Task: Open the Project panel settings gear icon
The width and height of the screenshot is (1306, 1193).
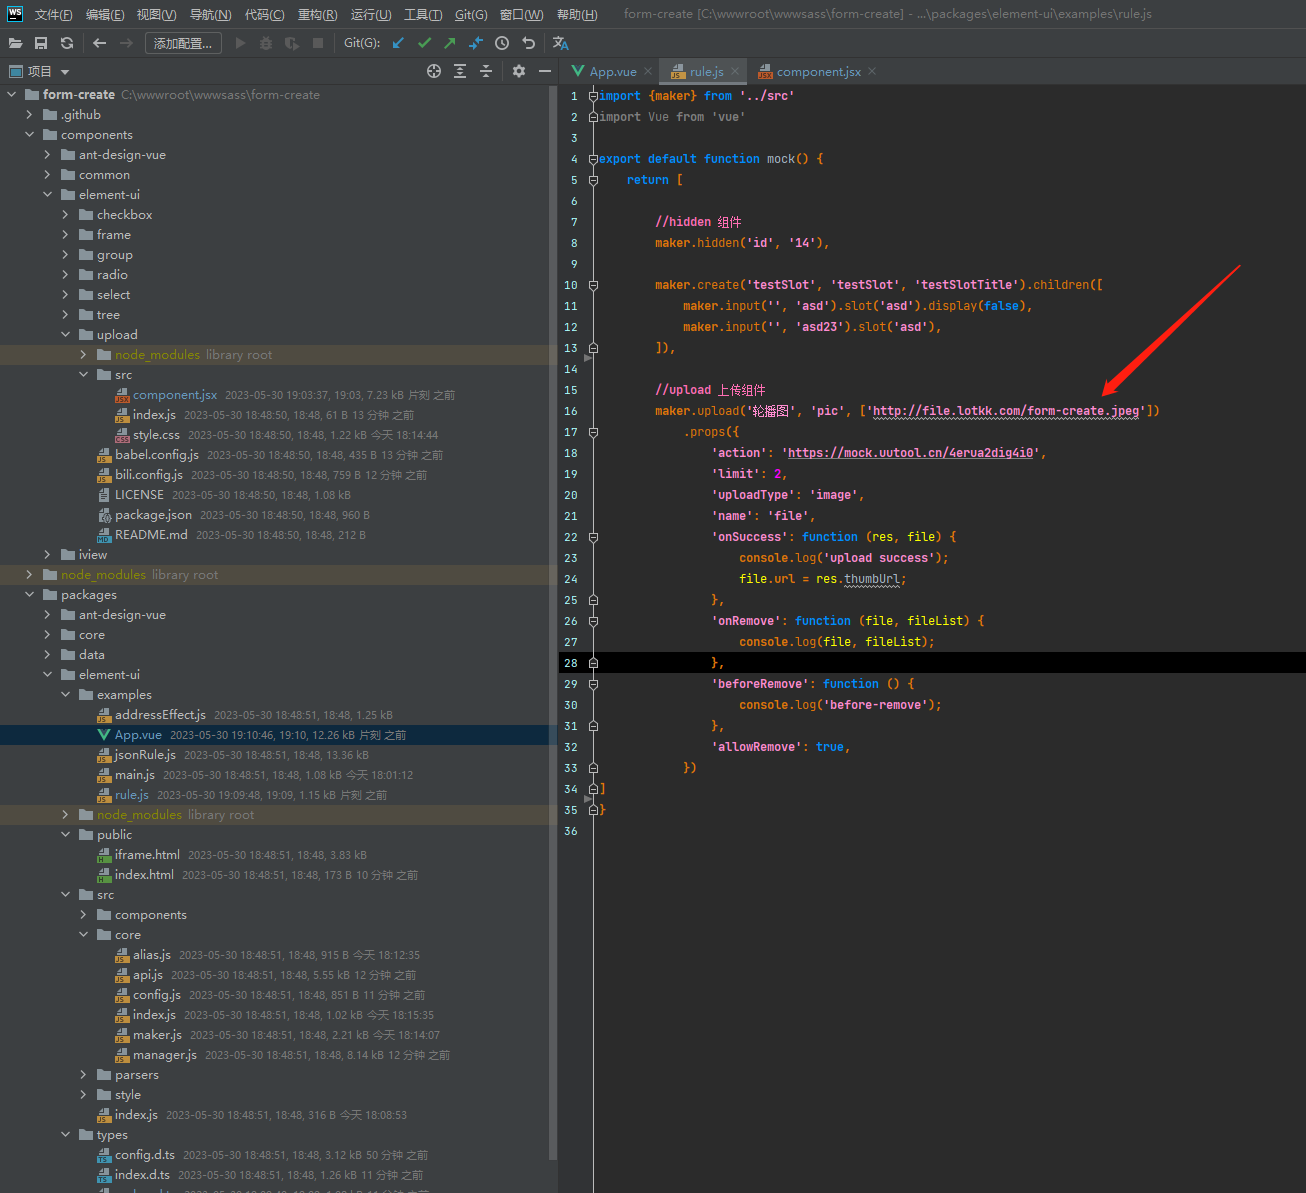Action: click(518, 70)
